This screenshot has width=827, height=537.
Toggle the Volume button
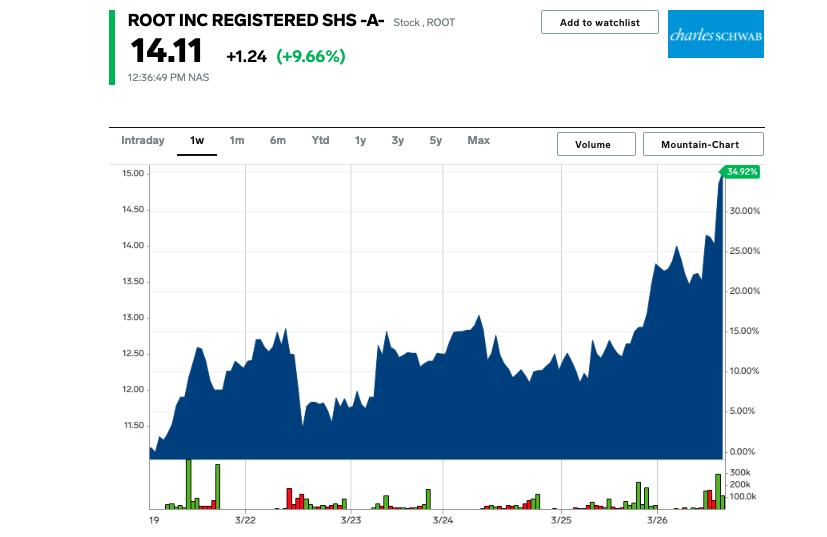(597, 144)
